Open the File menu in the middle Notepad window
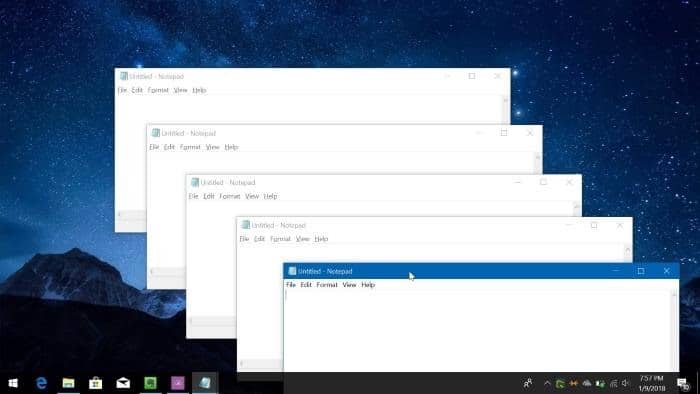 [193, 196]
